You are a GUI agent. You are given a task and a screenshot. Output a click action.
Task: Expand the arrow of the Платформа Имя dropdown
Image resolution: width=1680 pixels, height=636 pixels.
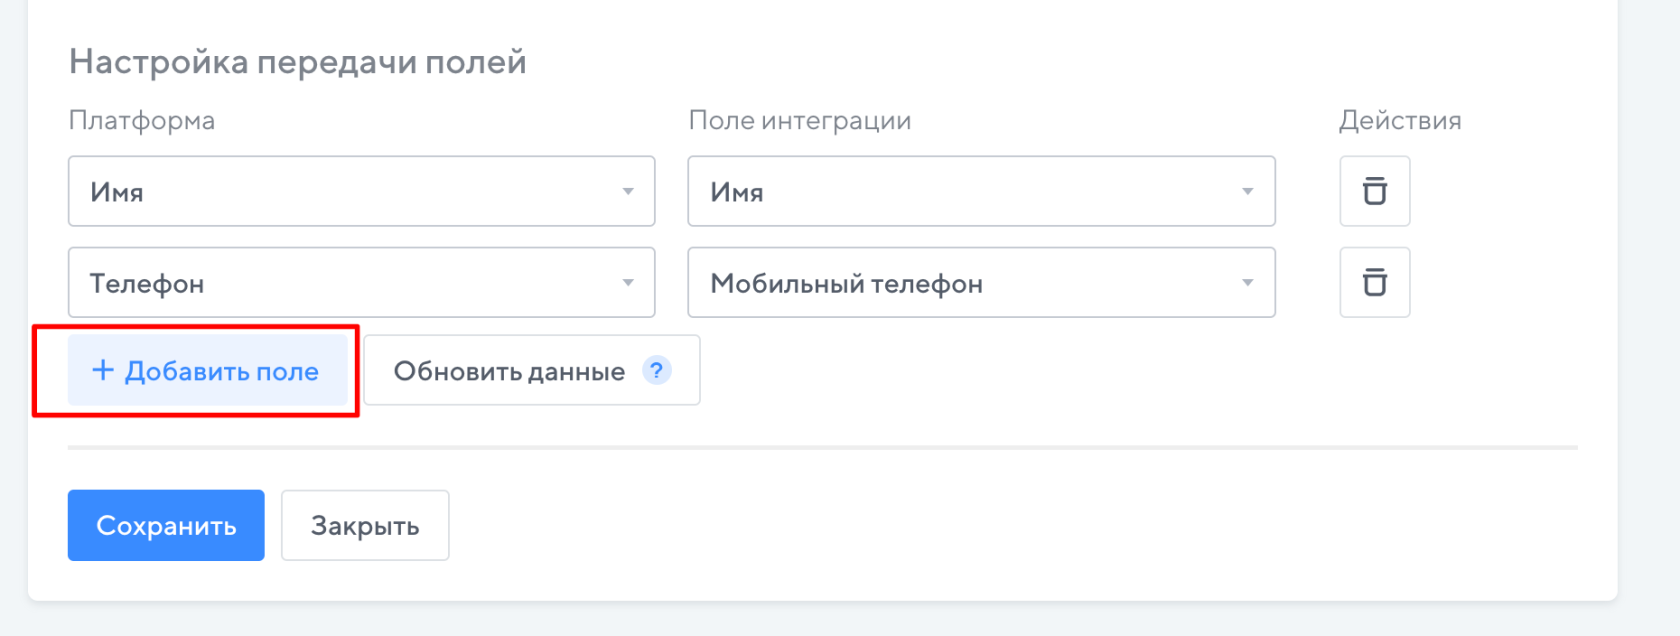[x=628, y=191]
